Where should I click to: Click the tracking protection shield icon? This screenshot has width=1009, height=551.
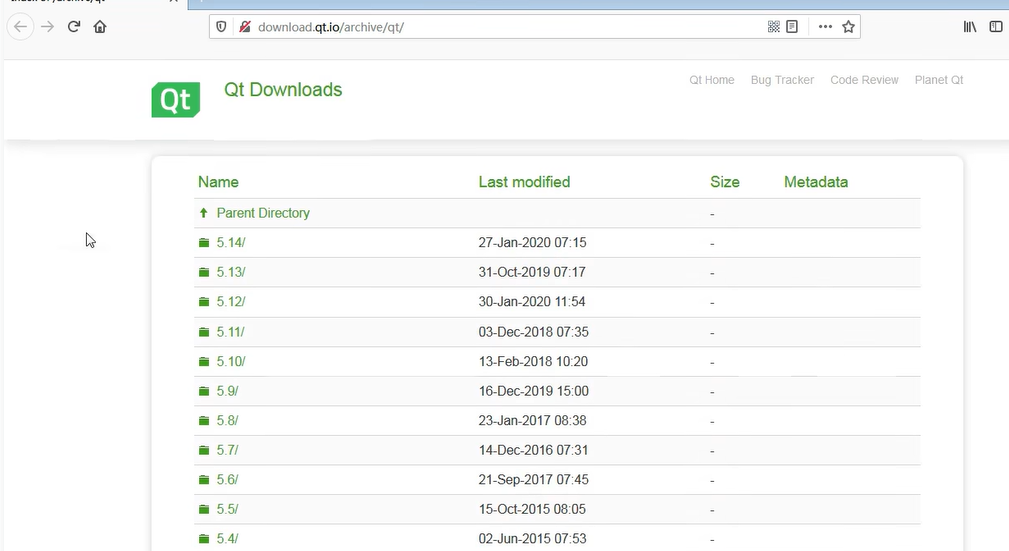pyautogui.click(x=221, y=27)
